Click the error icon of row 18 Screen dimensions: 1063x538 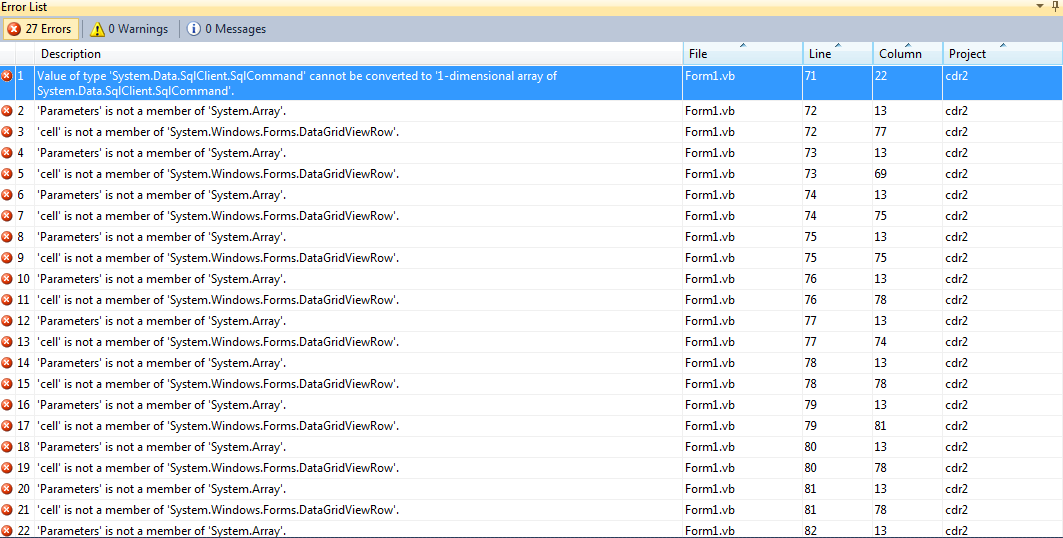click(x=7, y=447)
